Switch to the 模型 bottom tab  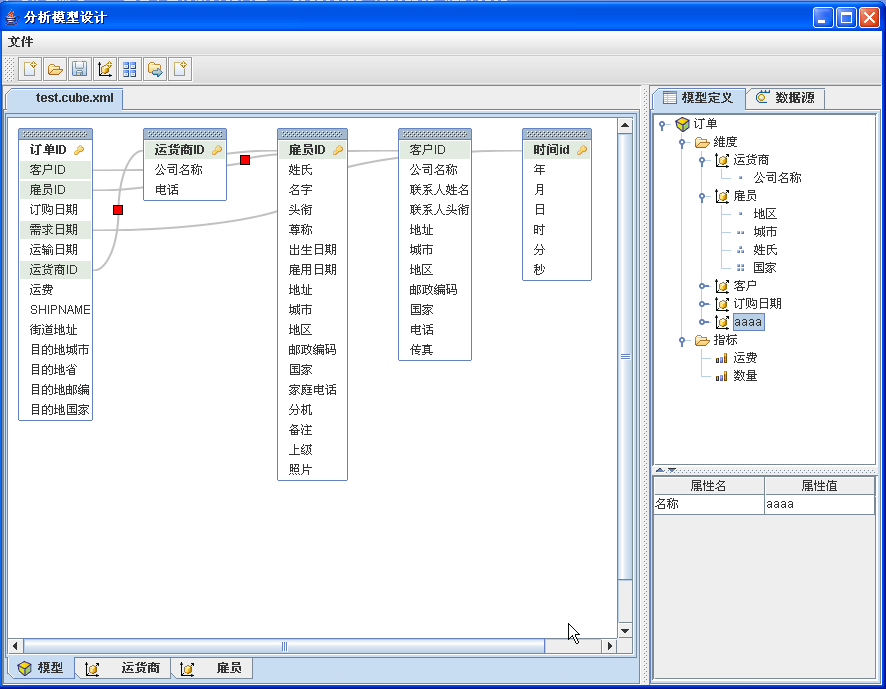point(41,668)
